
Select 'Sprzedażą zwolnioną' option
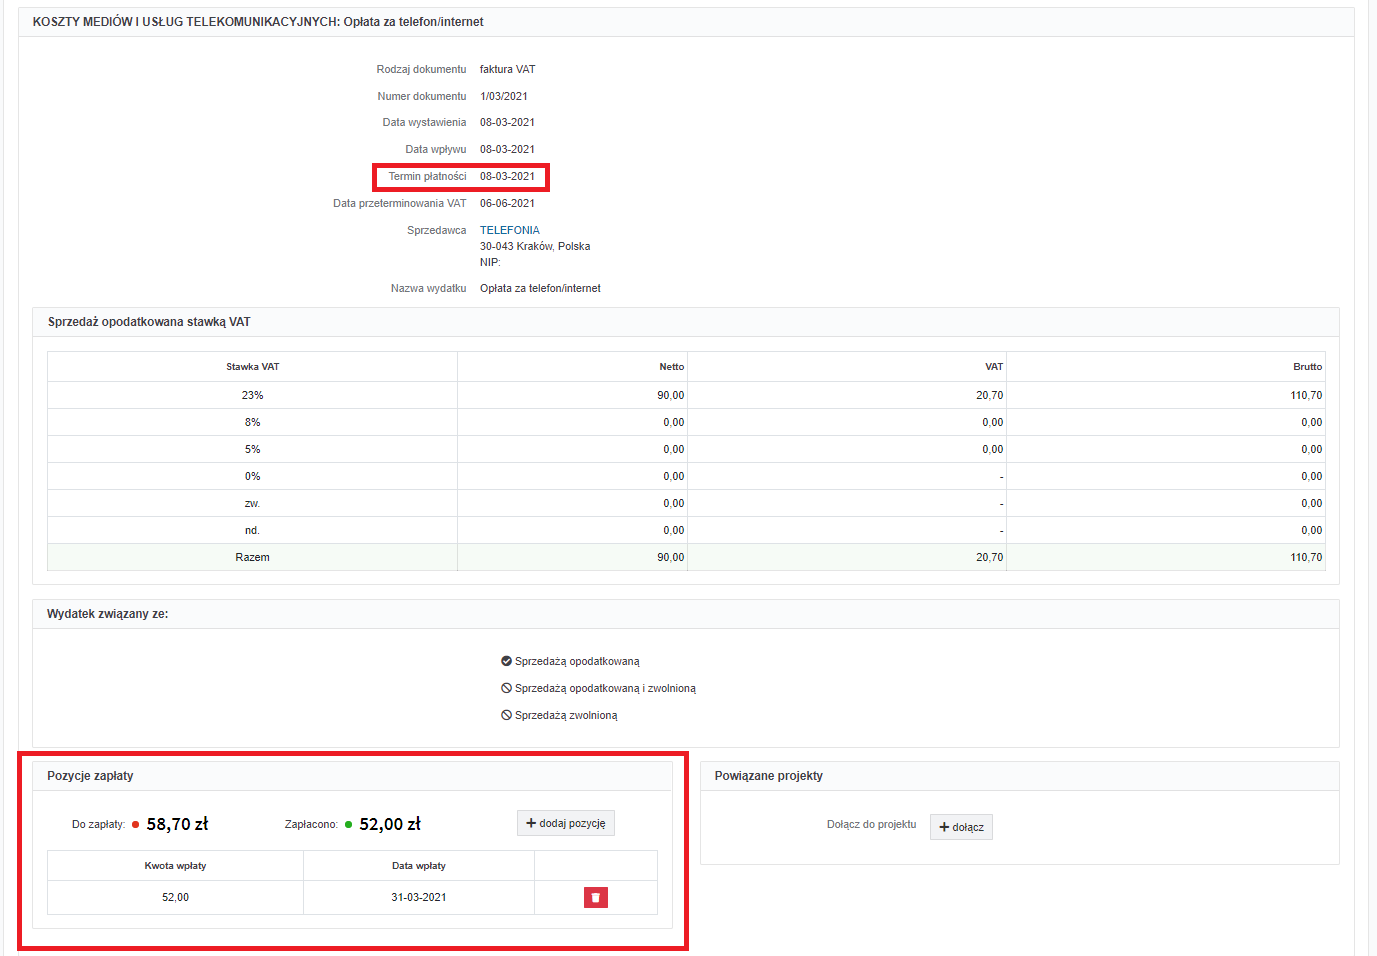click(x=559, y=715)
